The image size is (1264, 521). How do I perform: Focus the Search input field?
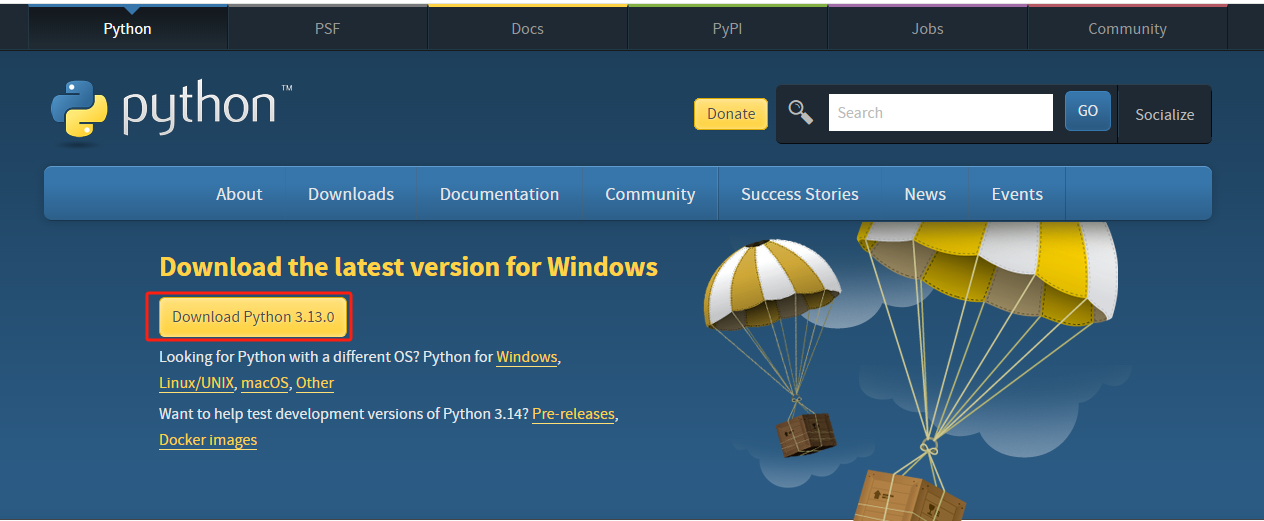click(x=940, y=113)
